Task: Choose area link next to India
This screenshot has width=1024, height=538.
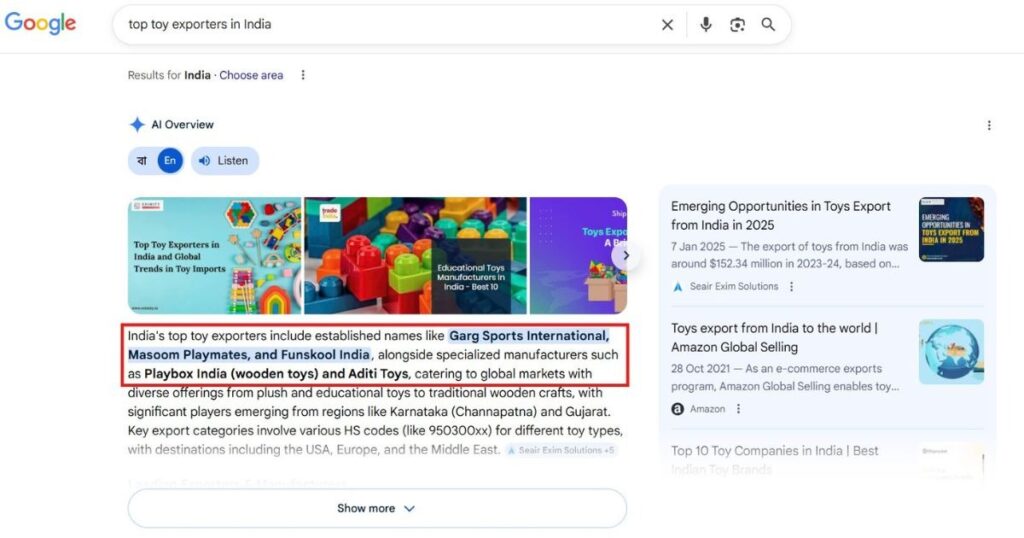Action: click(x=251, y=75)
